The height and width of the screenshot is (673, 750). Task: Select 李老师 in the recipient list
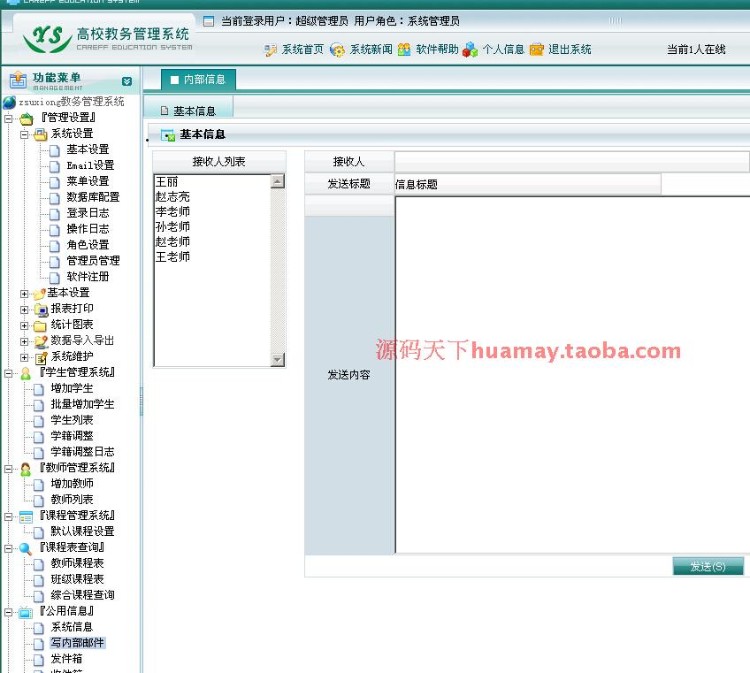tap(173, 211)
